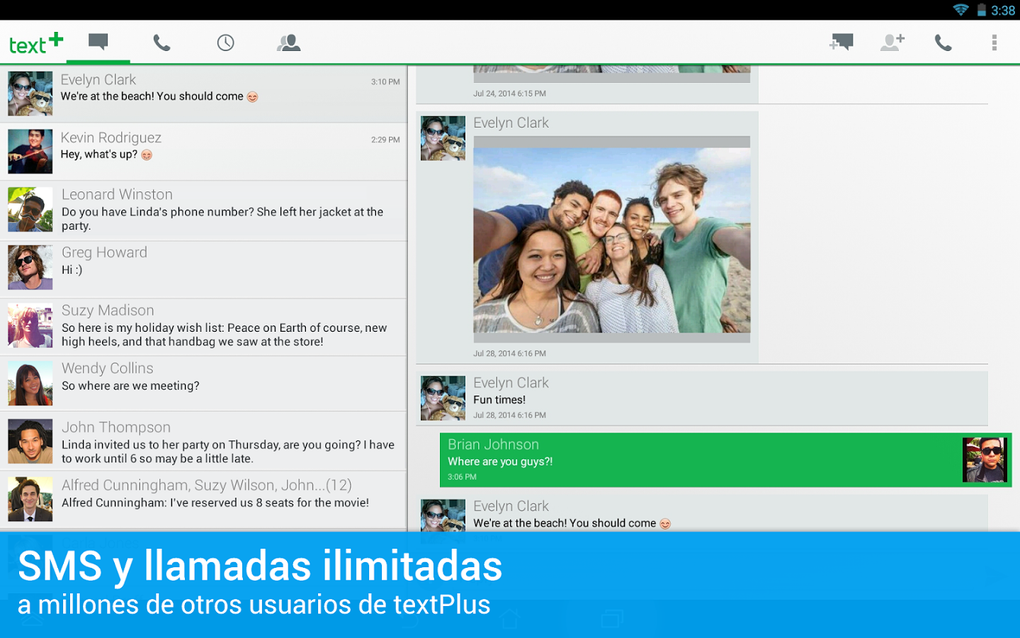Viewport: 1020px width, 638px height.
Task: Open Evelyn Clark conversation in list
Action: (204, 94)
